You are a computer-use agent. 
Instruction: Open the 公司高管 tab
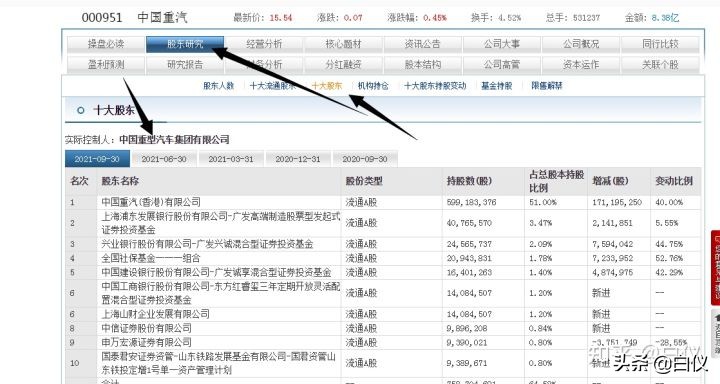501,65
